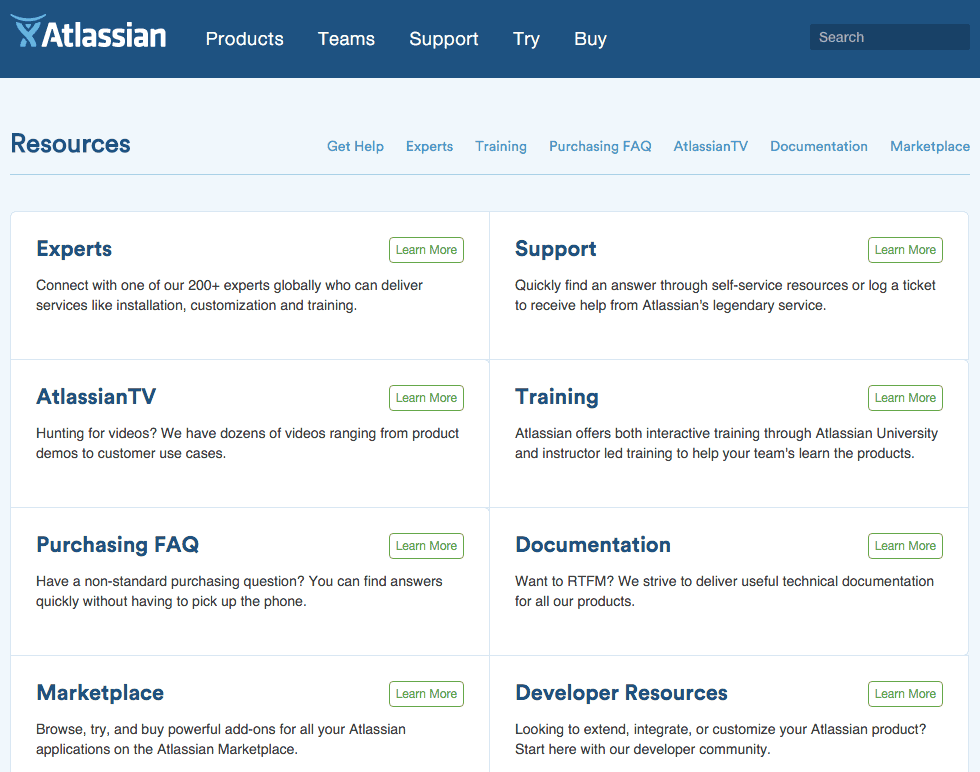
Task: Select the Training card heading
Action: click(557, 397)
